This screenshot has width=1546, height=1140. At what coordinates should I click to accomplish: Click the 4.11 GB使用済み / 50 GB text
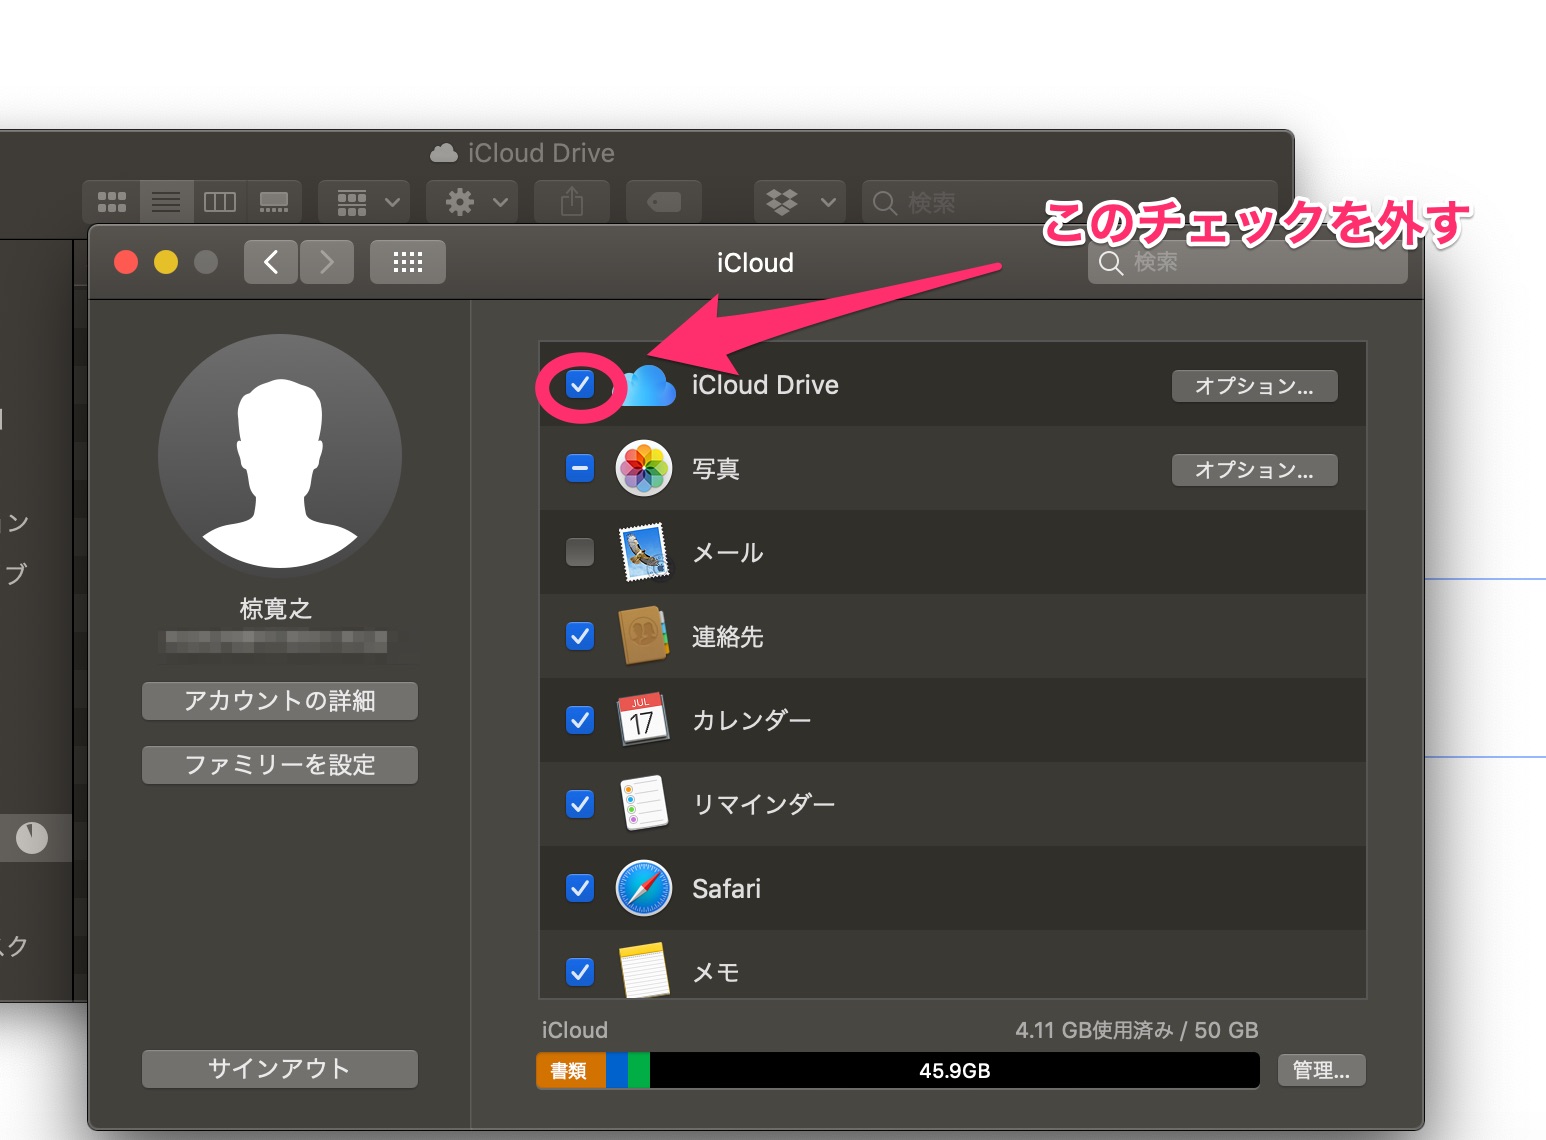[x=1137, y=1030]
